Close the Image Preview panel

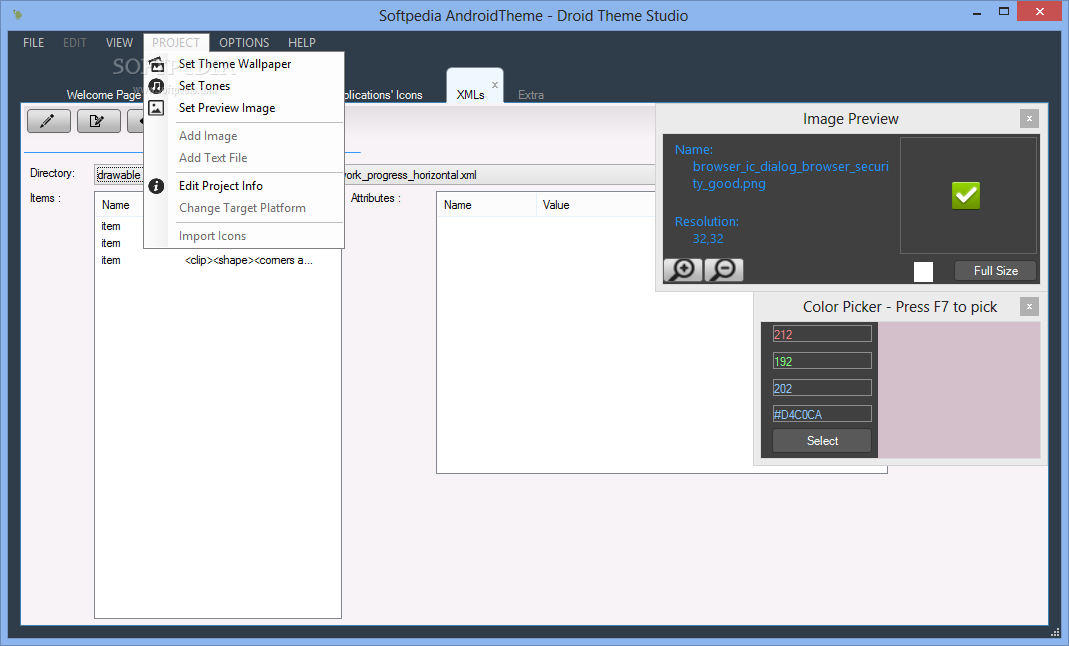click(x=1029, y=119)
